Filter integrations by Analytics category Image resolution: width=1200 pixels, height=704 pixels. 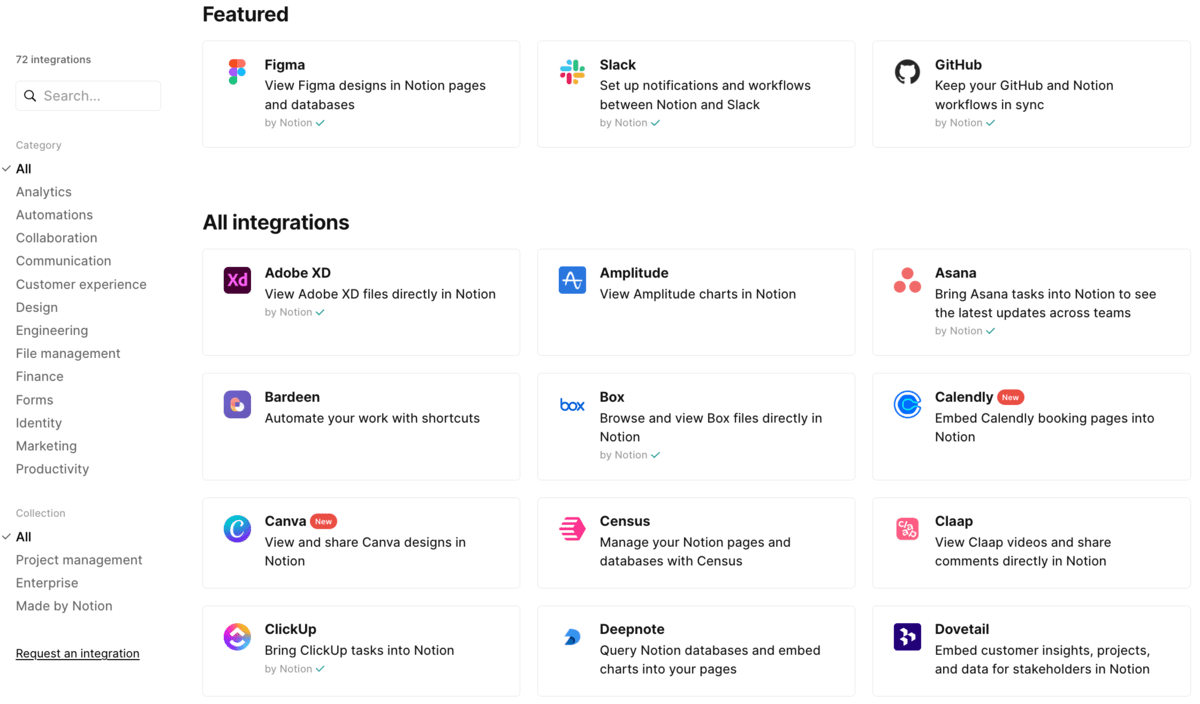pos(44,192)
